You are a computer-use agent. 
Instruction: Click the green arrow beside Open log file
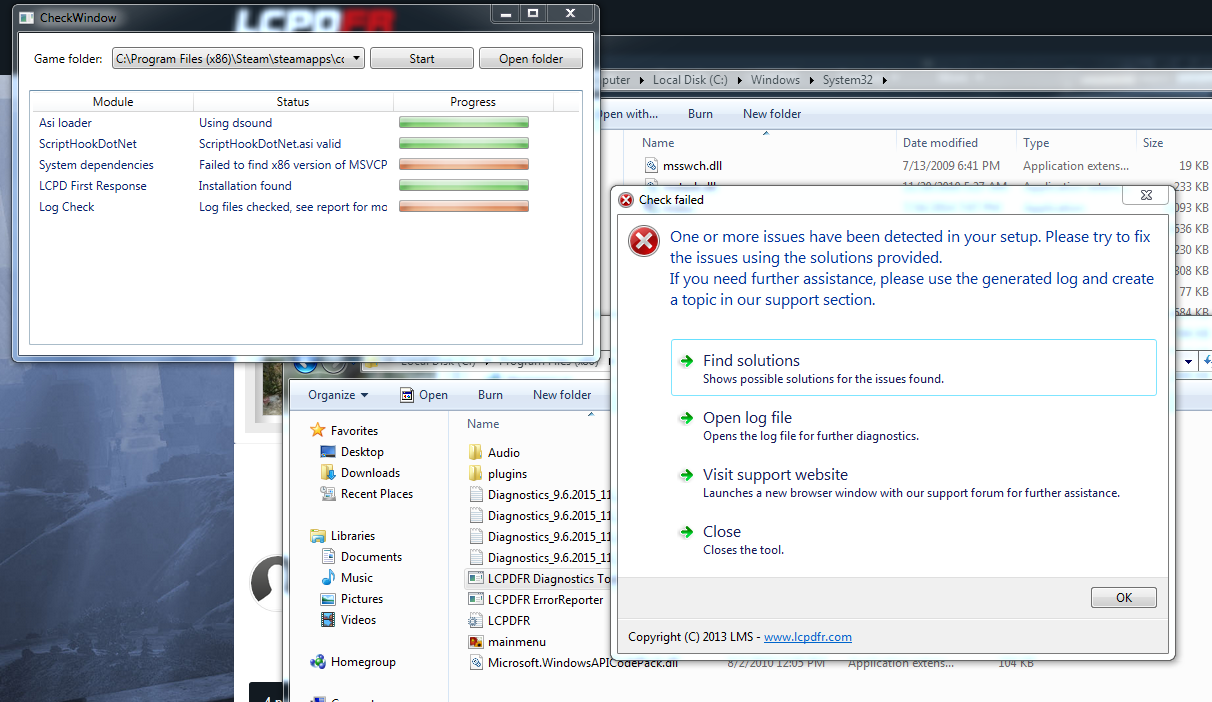click(686, 418)
